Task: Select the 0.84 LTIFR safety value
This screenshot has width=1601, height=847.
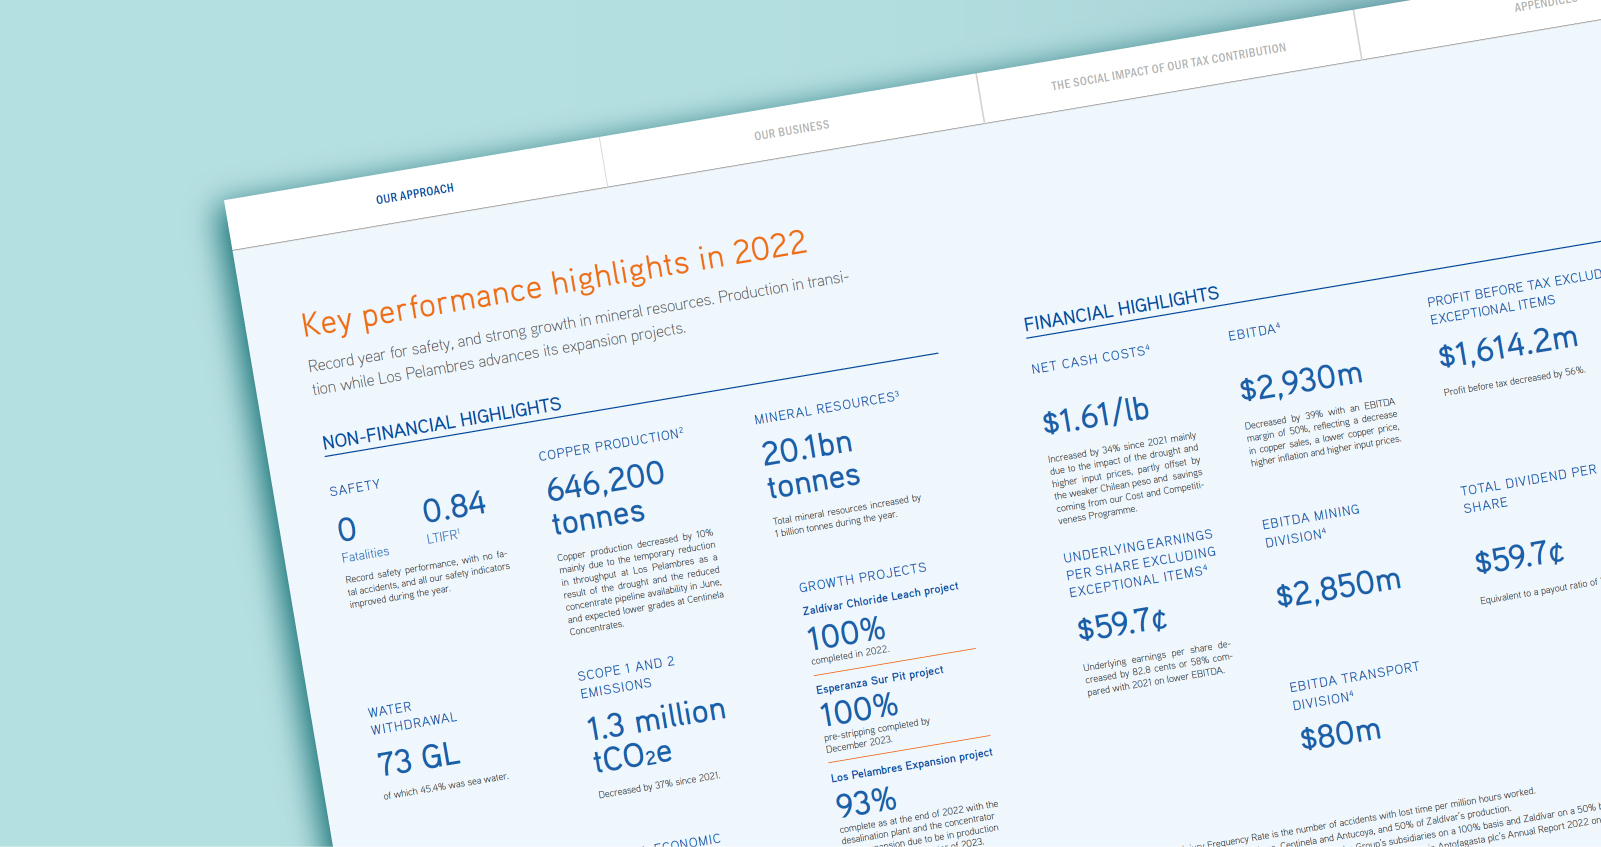Action: click(x=454, y=508)
